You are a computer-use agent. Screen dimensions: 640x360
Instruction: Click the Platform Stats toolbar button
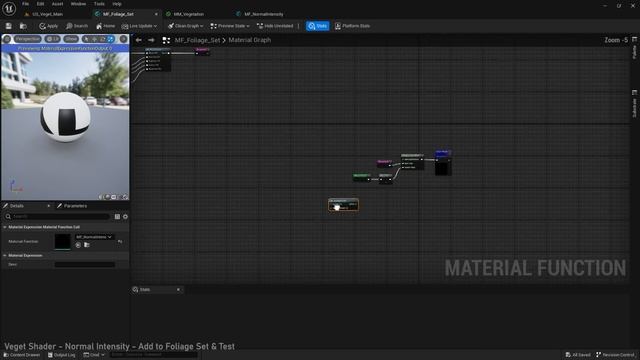pyautogui.click(x=352, y=26)
